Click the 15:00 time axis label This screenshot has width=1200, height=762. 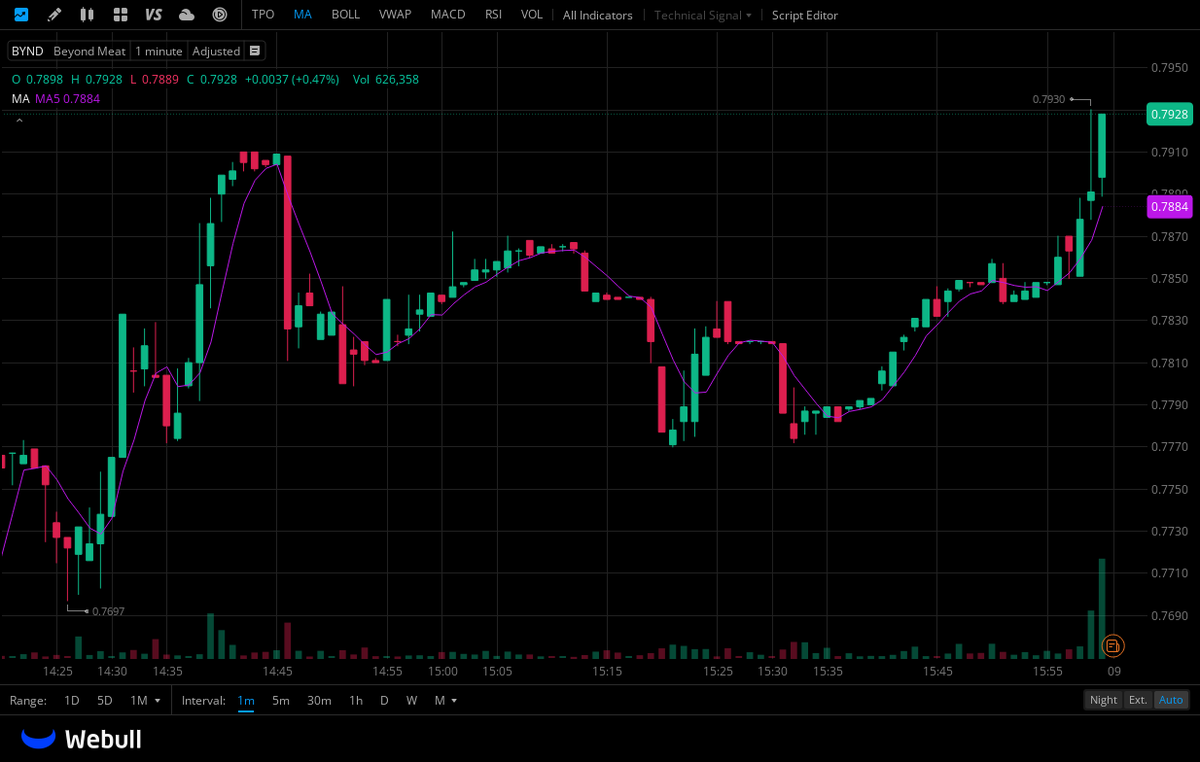[442, 671]
